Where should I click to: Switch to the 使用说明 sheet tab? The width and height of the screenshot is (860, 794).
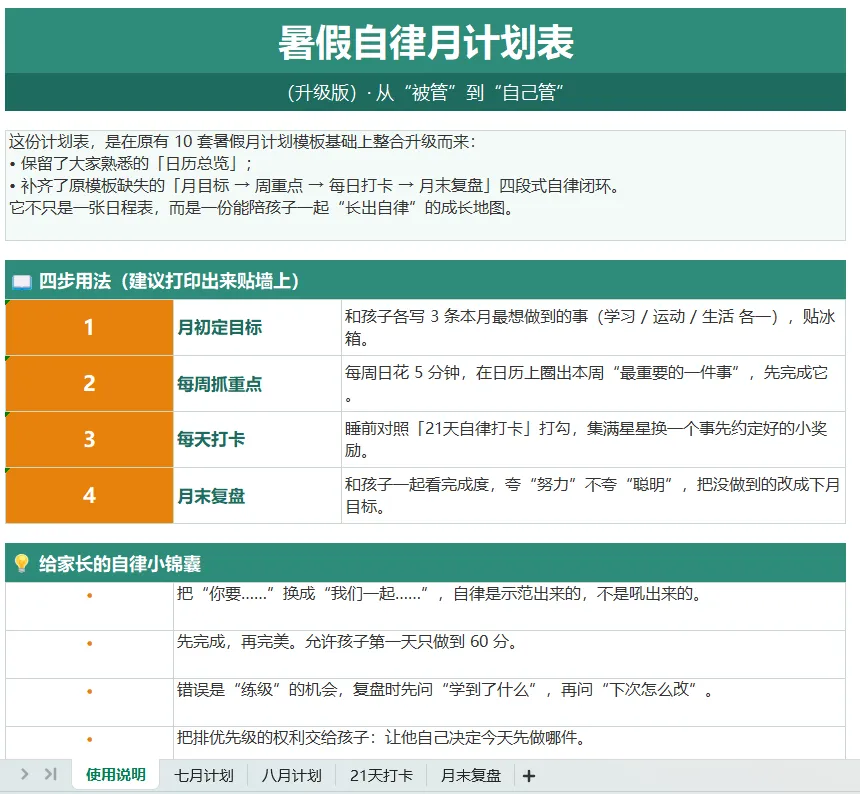pos(116,775)
